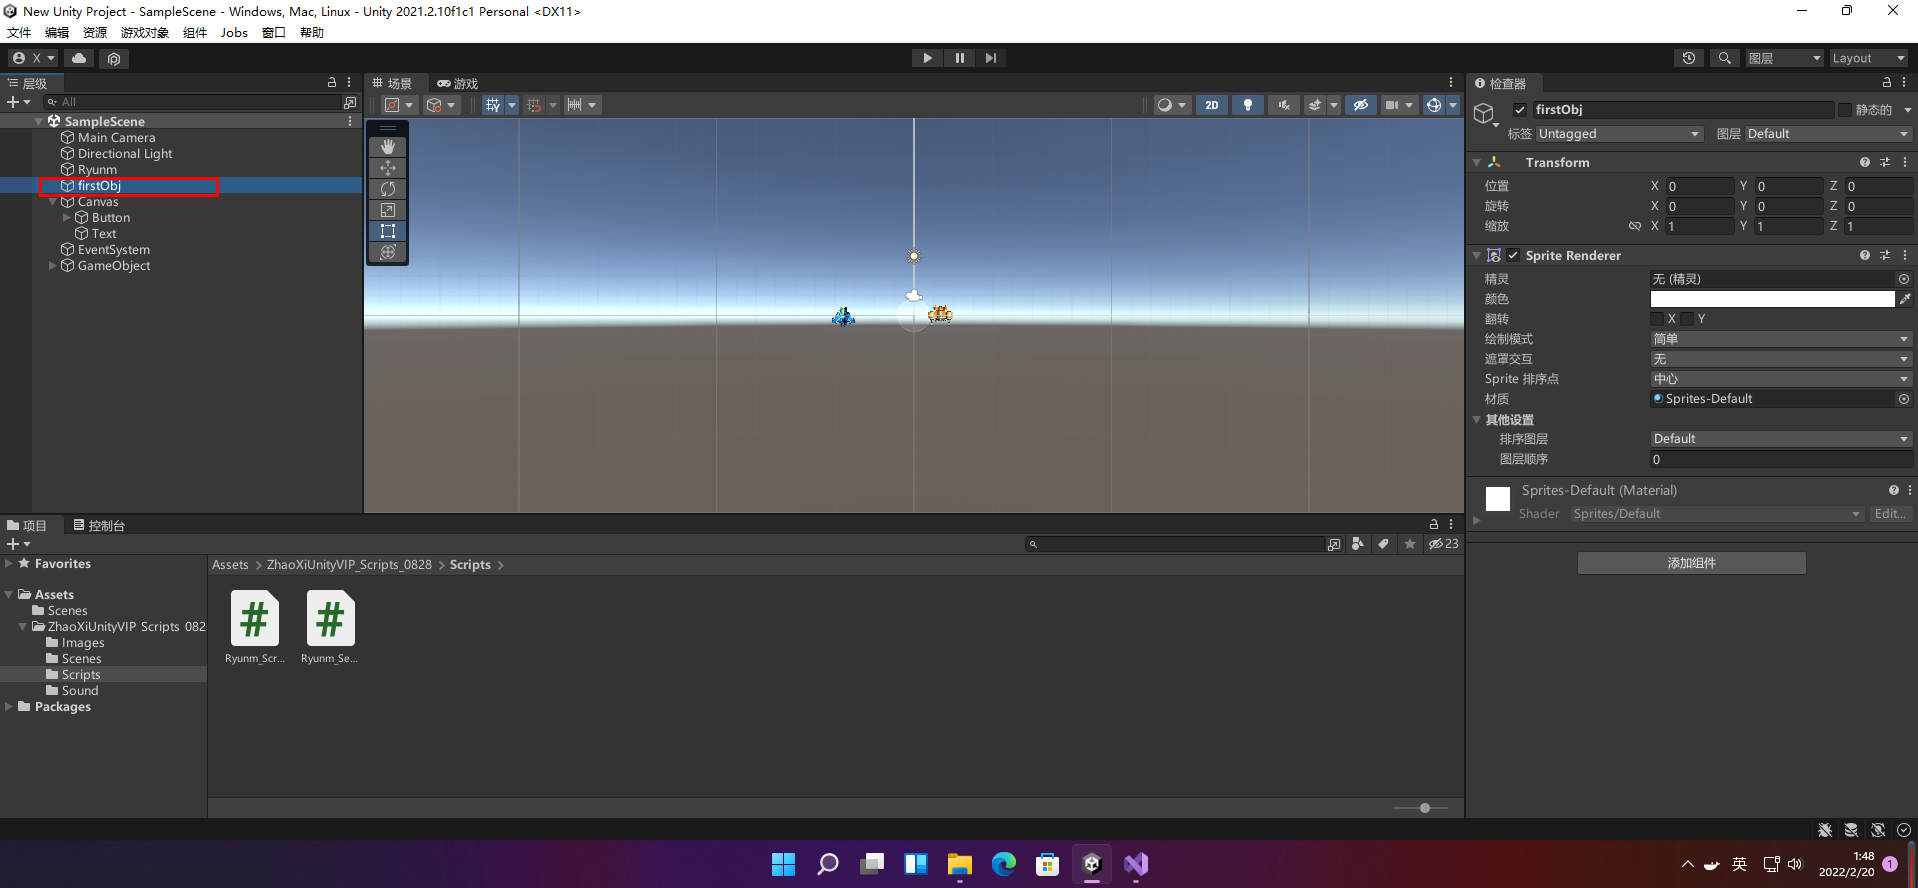Open Sprite Renderer presets icon
The width and height of the screenshot is (1918, 888).
1885,255
